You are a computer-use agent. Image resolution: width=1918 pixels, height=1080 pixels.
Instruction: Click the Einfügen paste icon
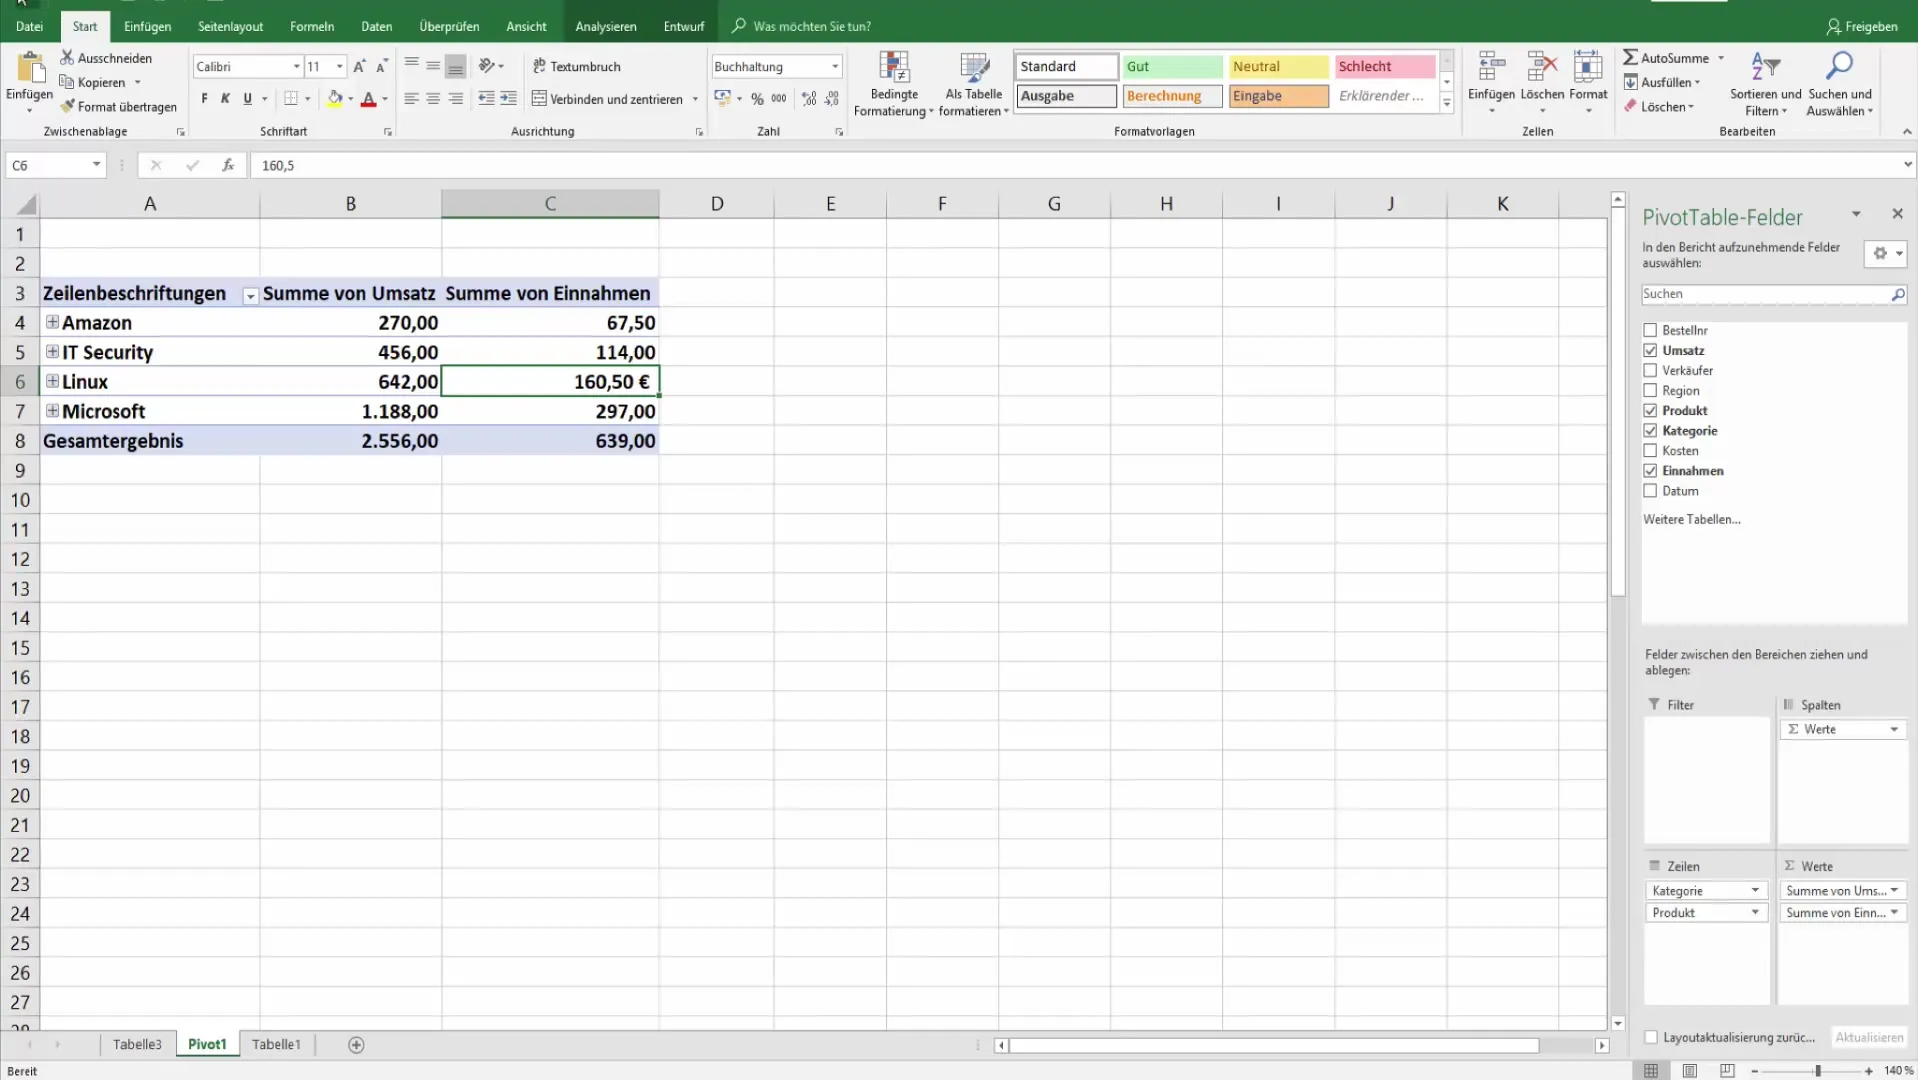click(29, 68)
